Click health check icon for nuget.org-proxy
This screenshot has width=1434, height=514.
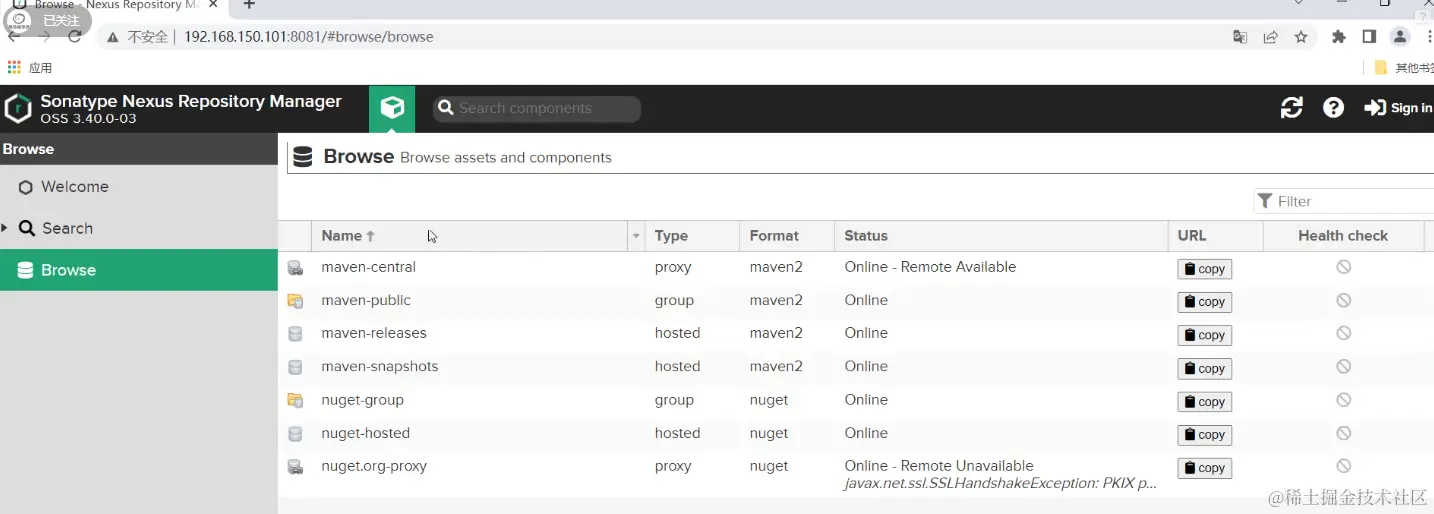(1343, 466)
